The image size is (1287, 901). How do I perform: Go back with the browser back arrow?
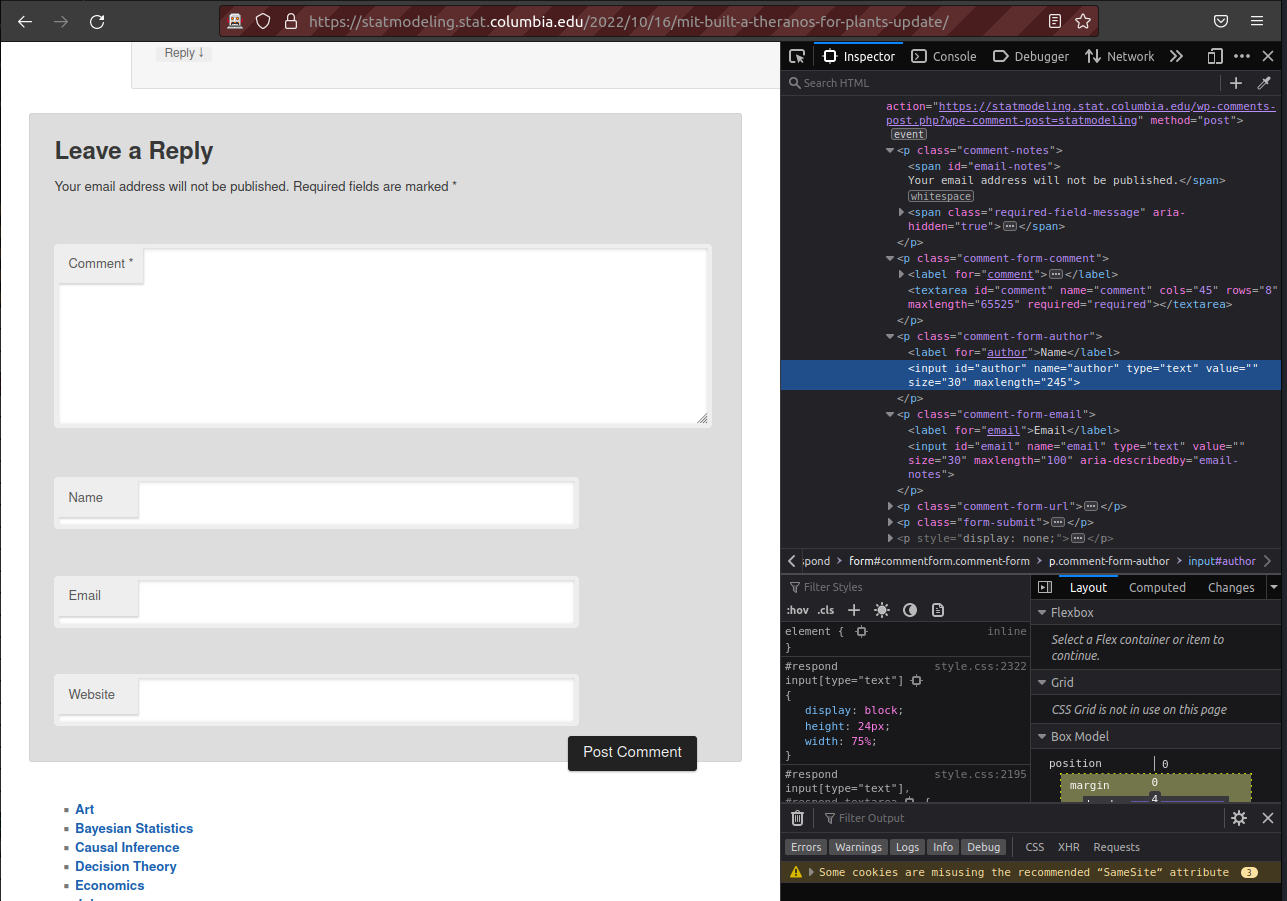click(x=25, y=21)
